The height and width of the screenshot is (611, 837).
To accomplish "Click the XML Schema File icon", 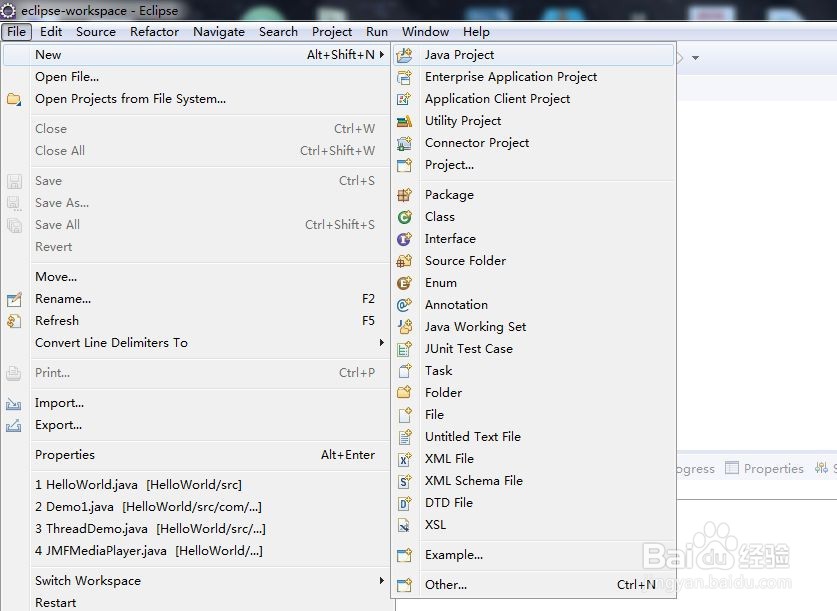I will click(405, 481).
